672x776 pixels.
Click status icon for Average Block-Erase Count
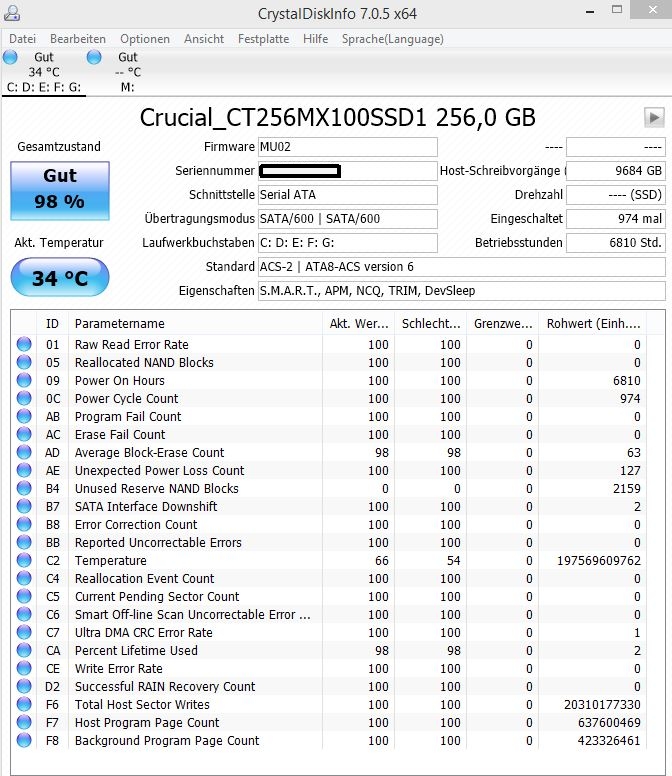(x=24, y=452)
